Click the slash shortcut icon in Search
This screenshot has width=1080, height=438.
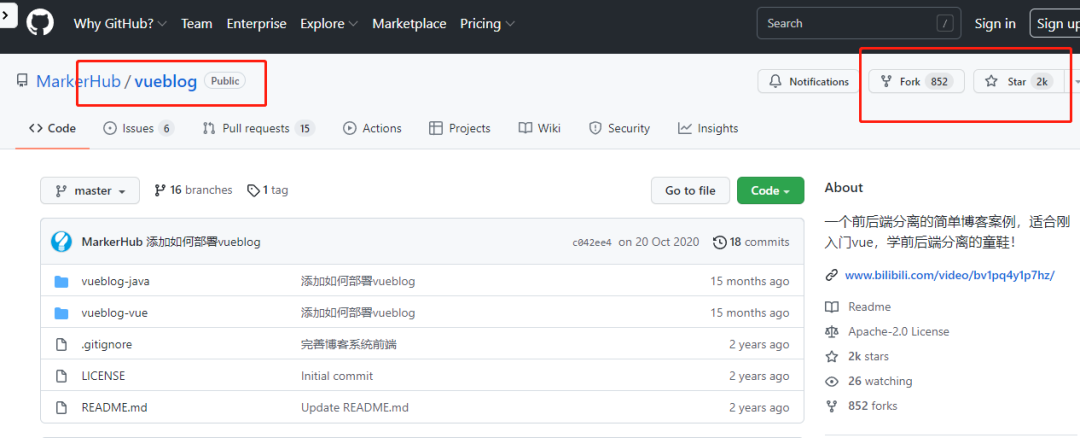(944, 23)
